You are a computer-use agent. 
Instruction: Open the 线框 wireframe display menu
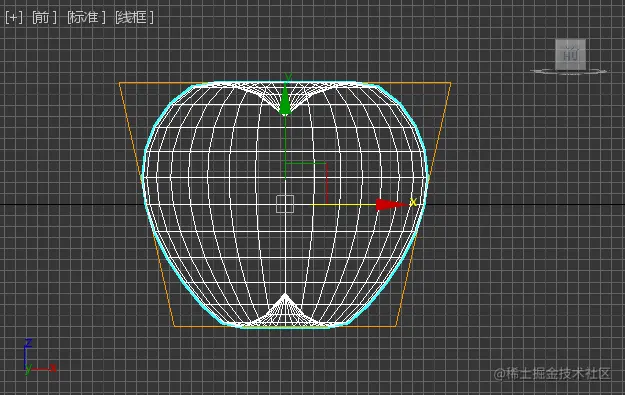click(x=134, y=18)
